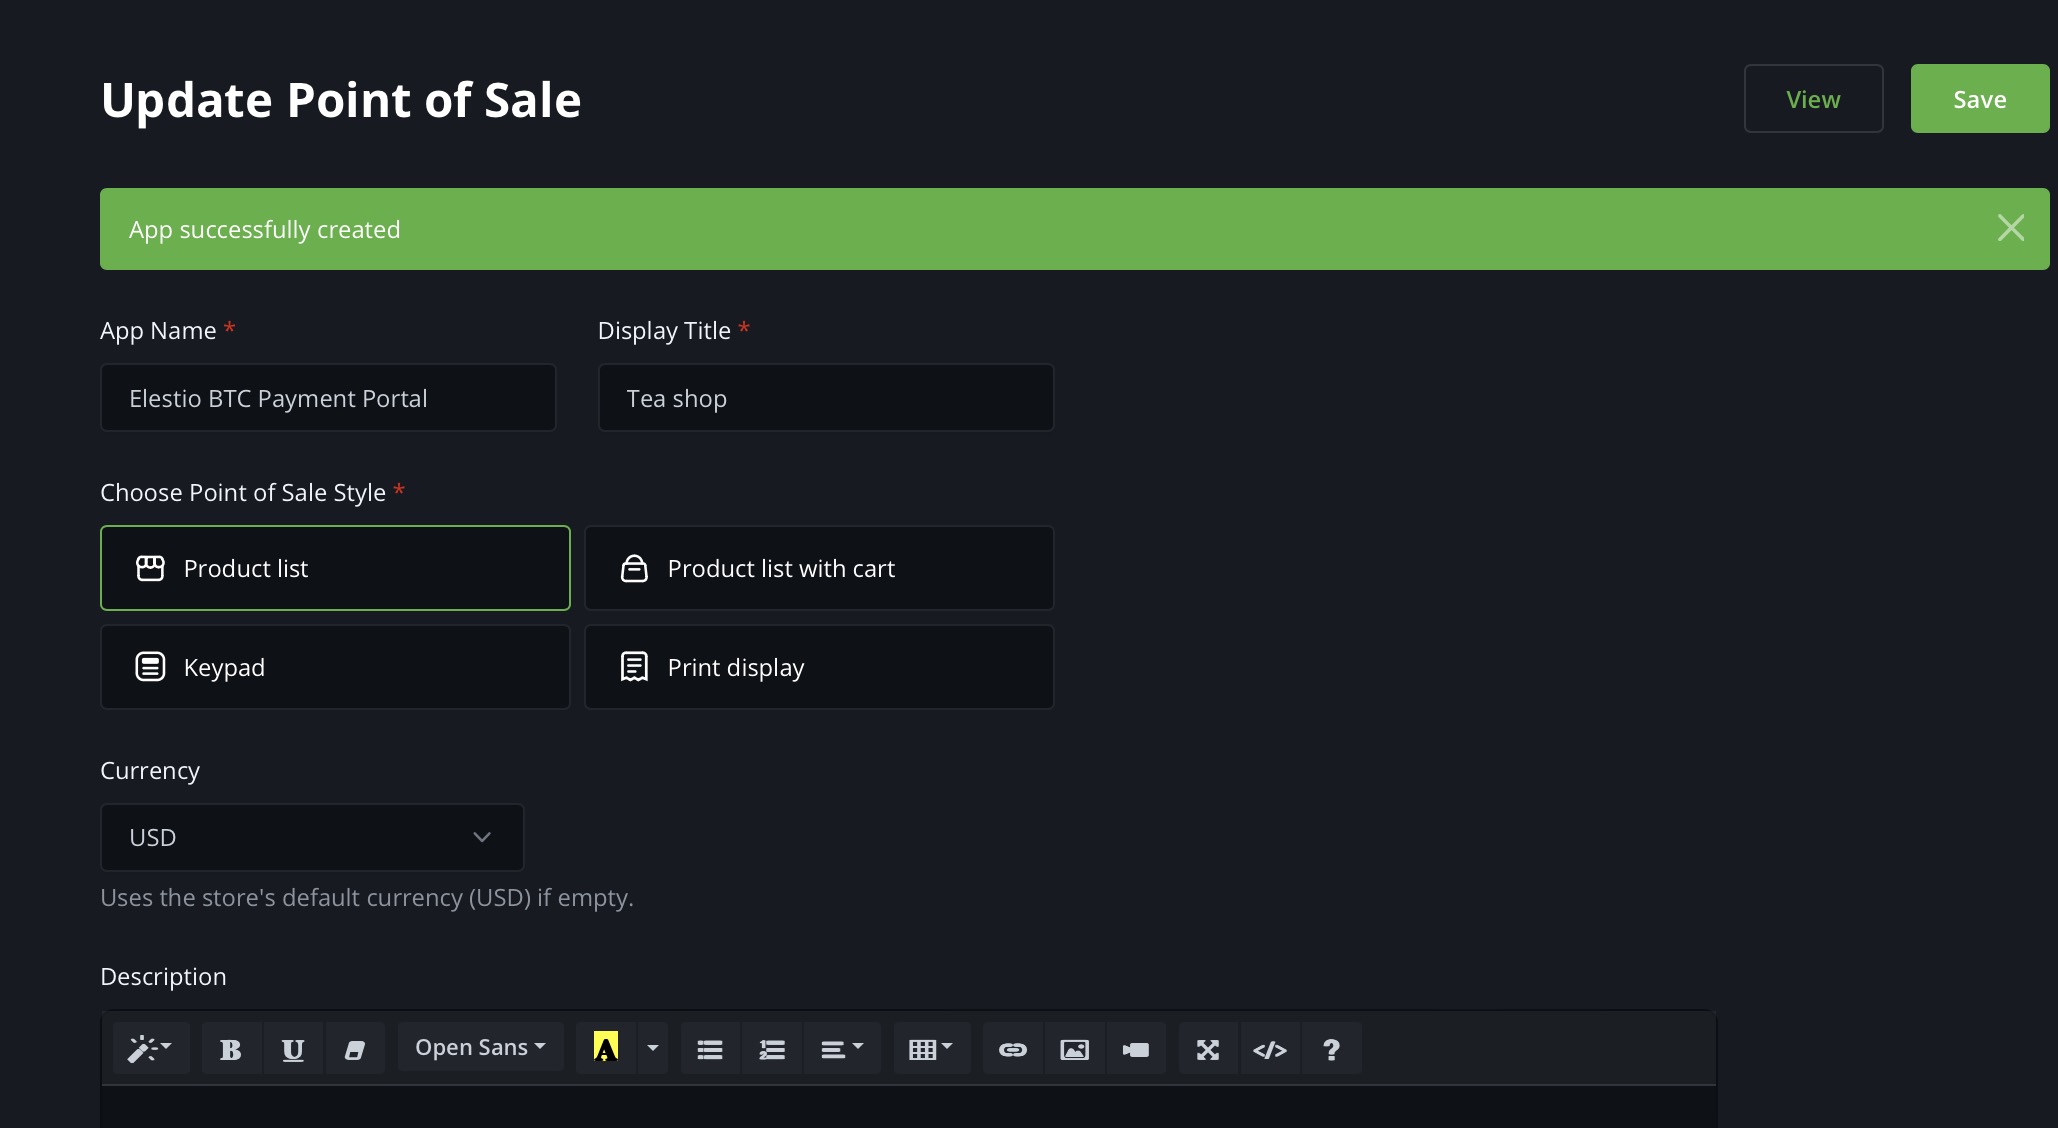Toggle underline formatting
2058x1128 pixels.
pyautogui.click(x=292, y=1049)
